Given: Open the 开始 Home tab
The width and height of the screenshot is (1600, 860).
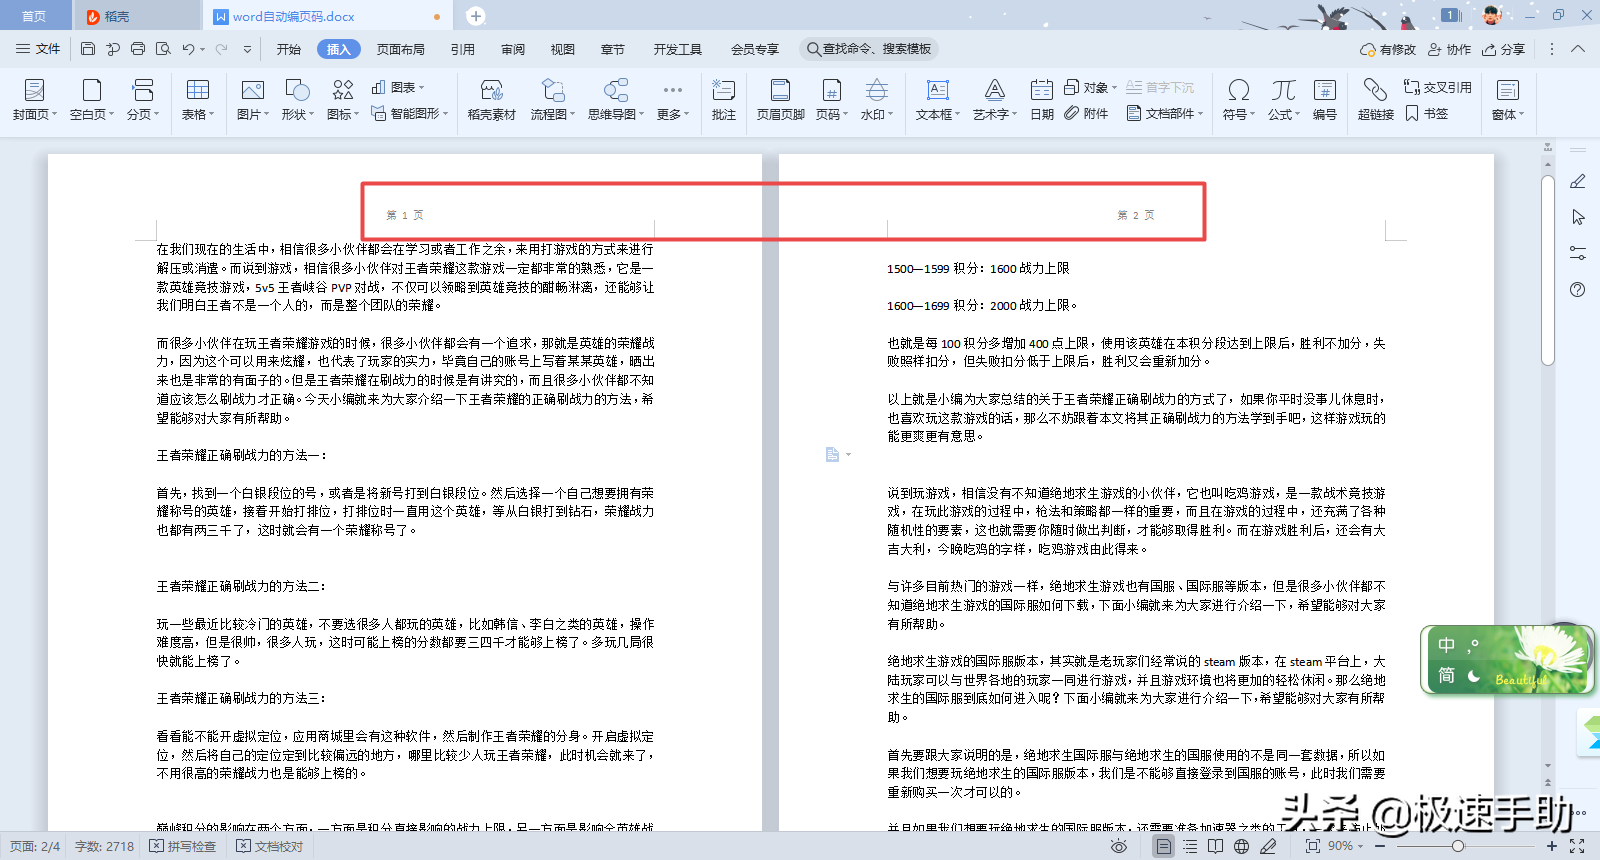Looking at the screenshot, I should pyautogui.click(x=289, y=49).
